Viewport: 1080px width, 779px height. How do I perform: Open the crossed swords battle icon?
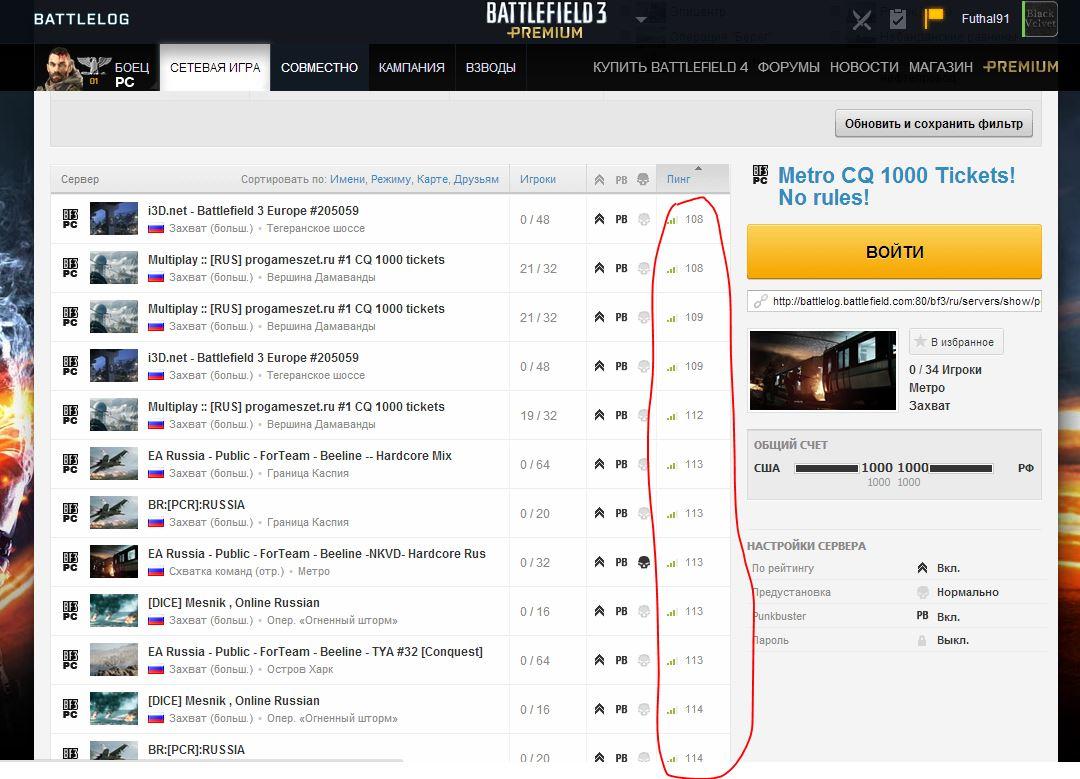[861, 19]
